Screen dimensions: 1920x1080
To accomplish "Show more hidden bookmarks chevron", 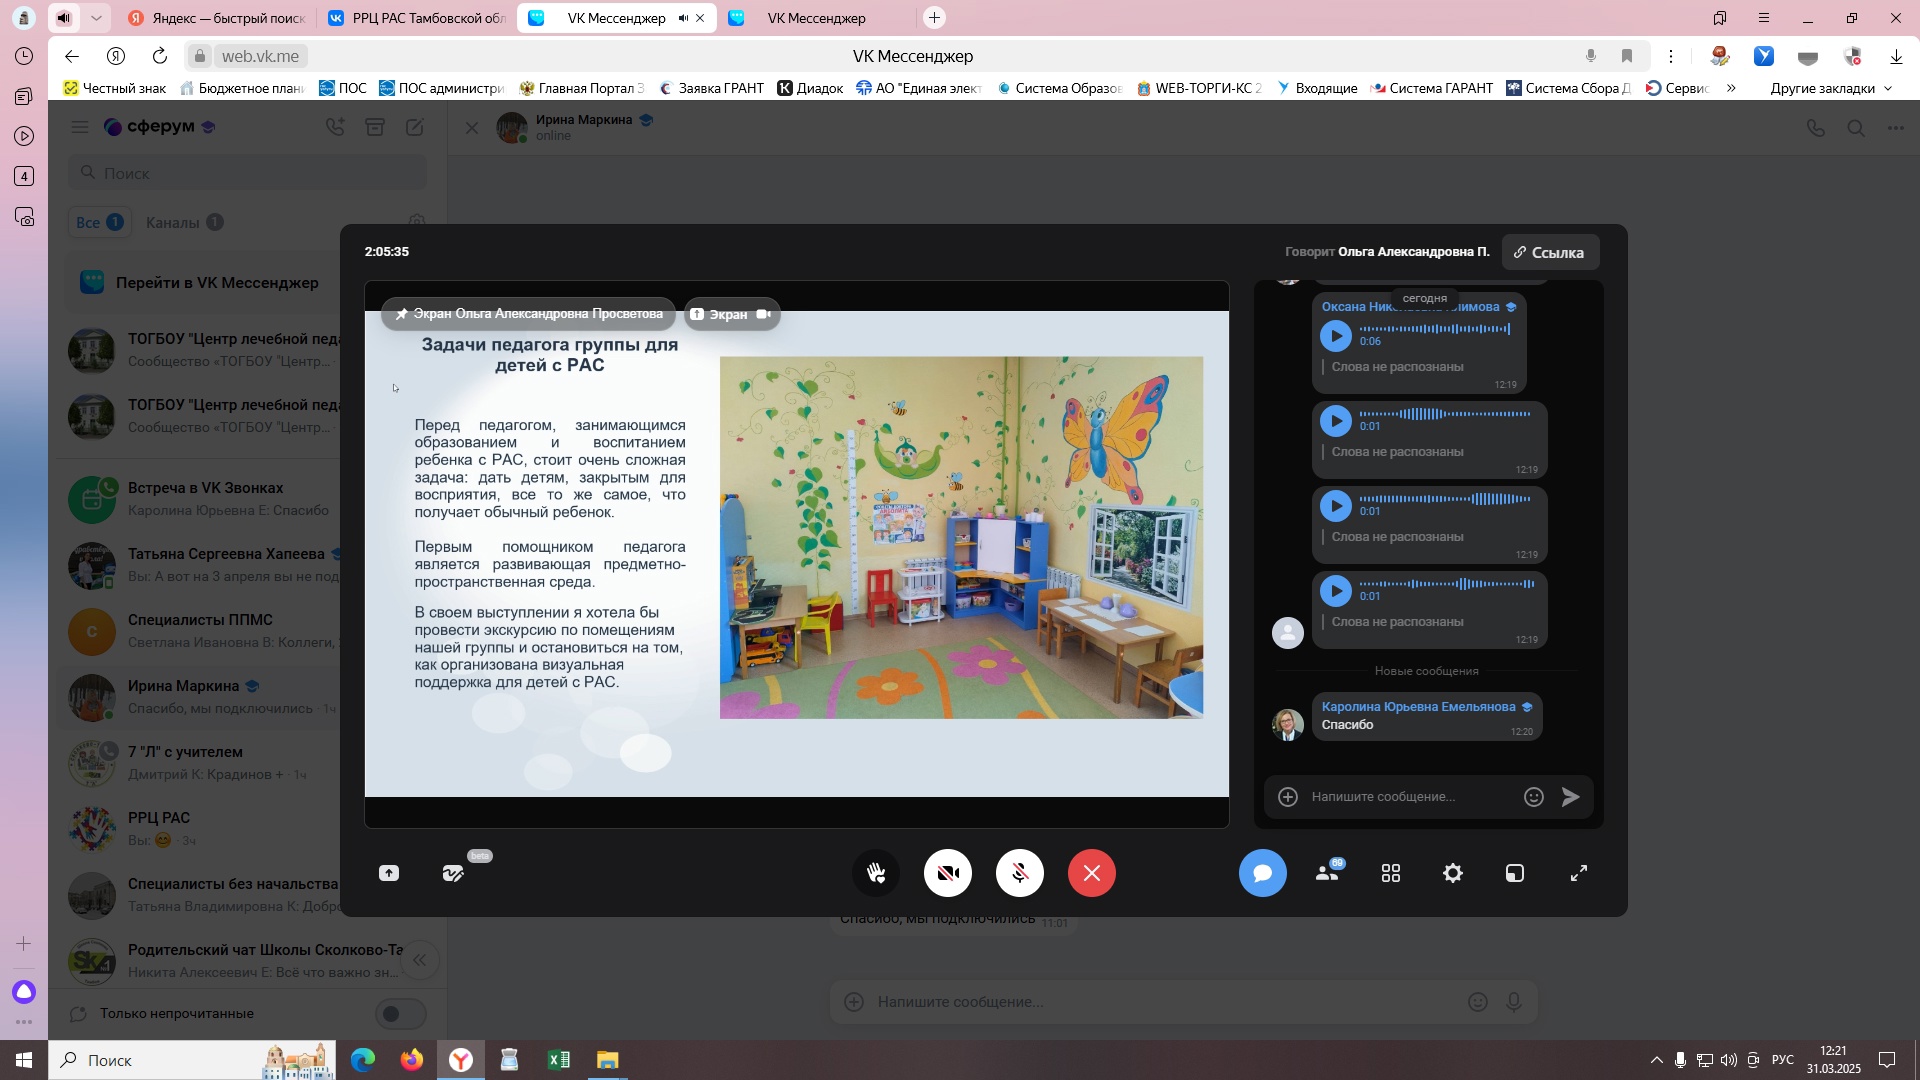I will 1731,88.
